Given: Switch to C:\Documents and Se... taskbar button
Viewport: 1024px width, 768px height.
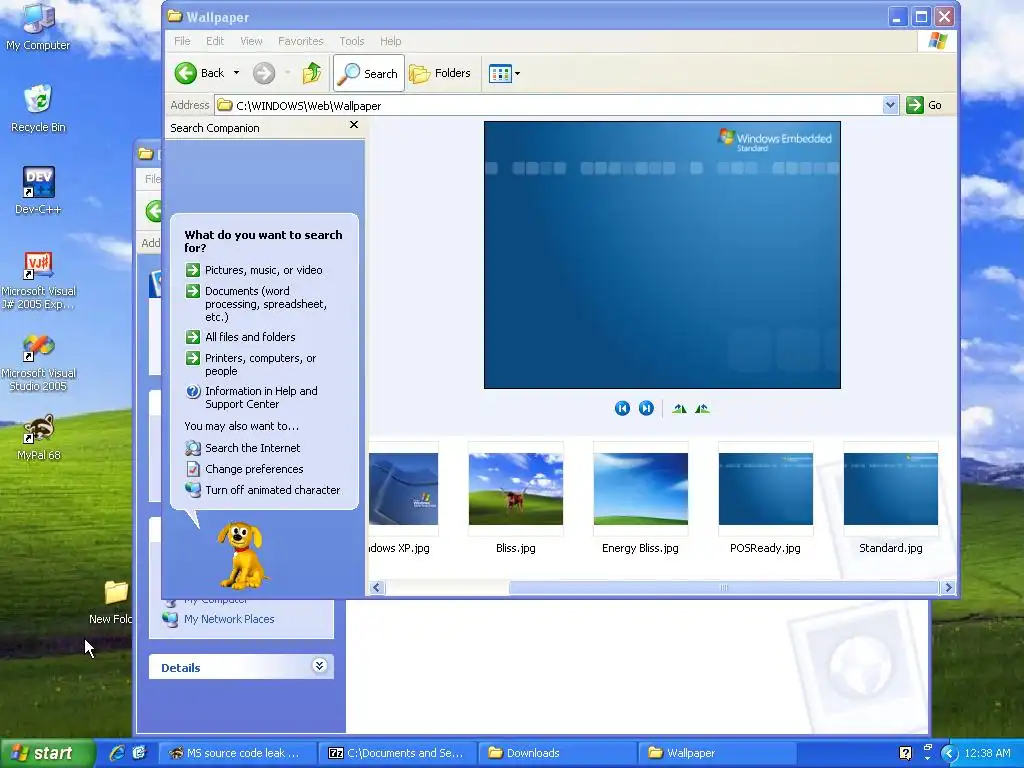Looking at the screenshot, I should point(396,753).
